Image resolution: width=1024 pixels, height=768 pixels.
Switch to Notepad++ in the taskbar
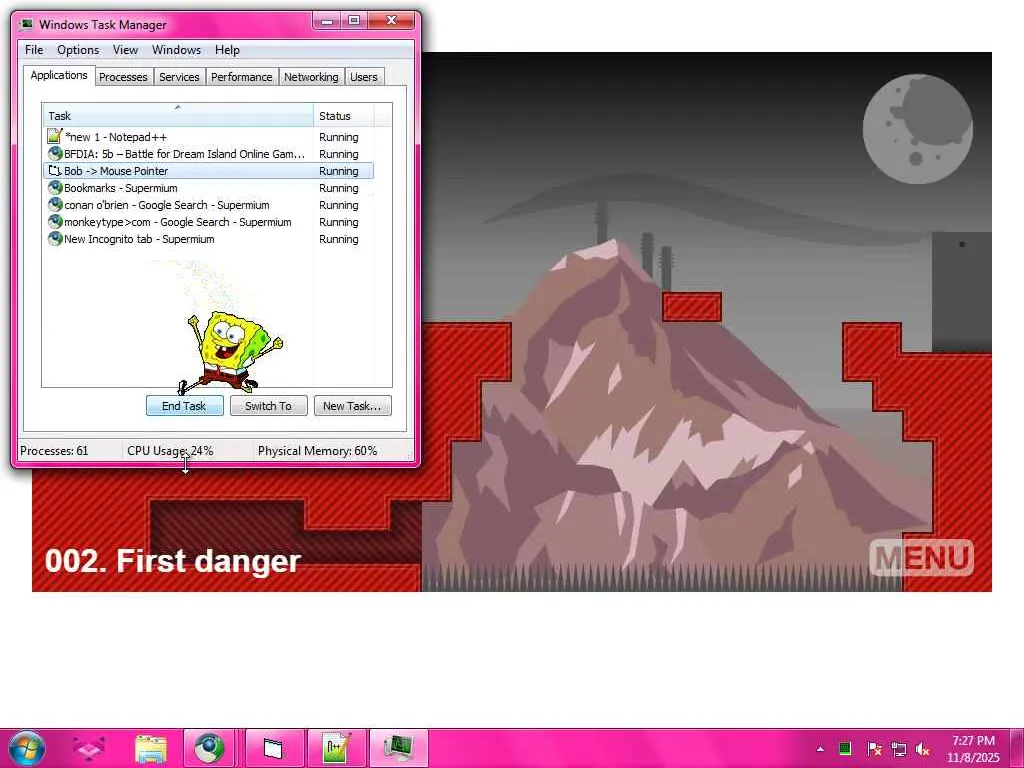pyautogui.click(x=336, y=748)
